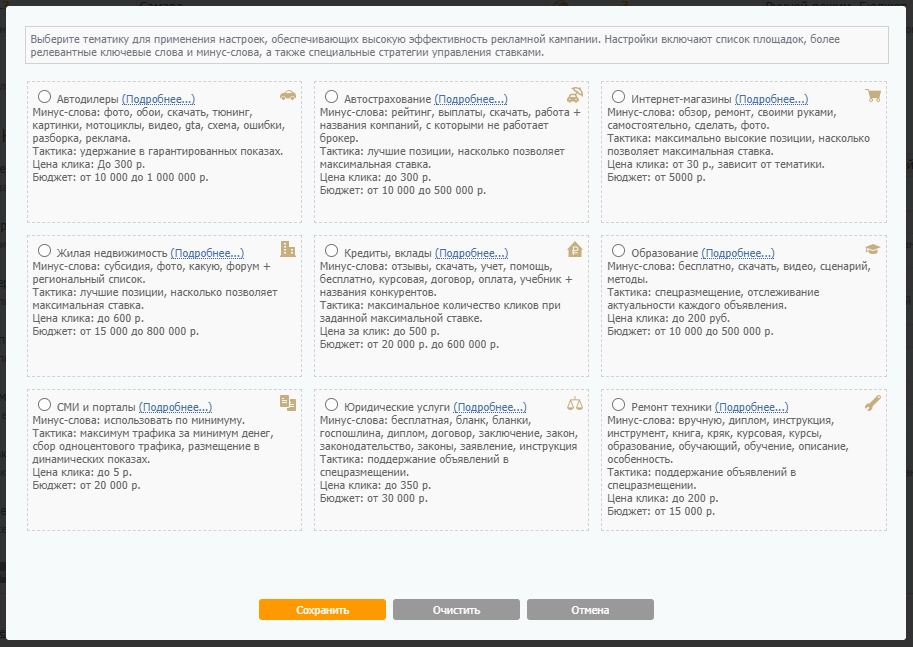Pick the Образование theme radio button
The height and width of the screenshot is (647, 913).
click(x=618, y=251)
